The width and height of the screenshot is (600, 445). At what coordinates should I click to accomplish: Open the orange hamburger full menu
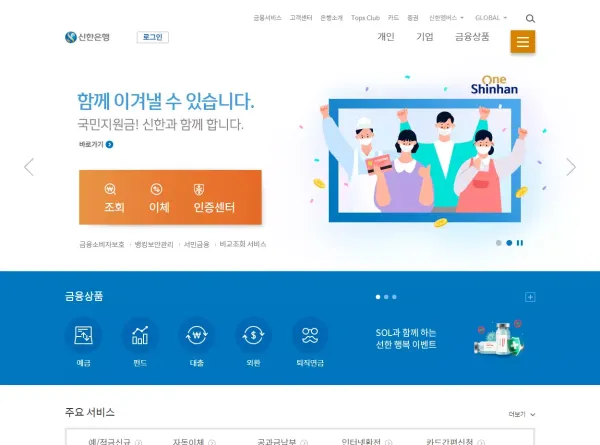(x=523, y=41)
